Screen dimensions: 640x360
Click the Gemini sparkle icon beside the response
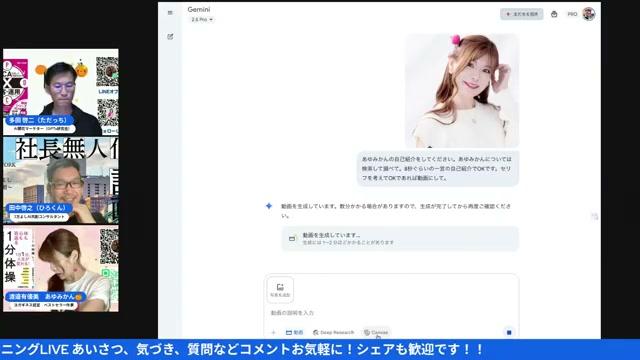click(269, 206)
